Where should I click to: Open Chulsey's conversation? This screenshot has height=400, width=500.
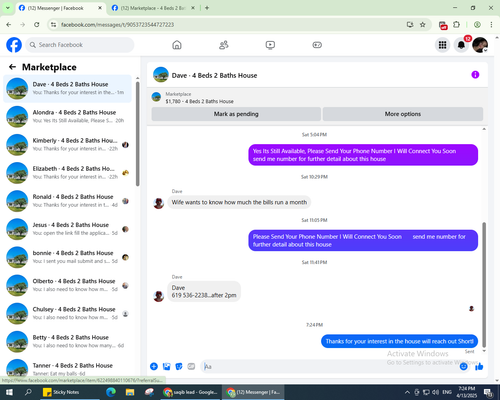click(67, 313)
